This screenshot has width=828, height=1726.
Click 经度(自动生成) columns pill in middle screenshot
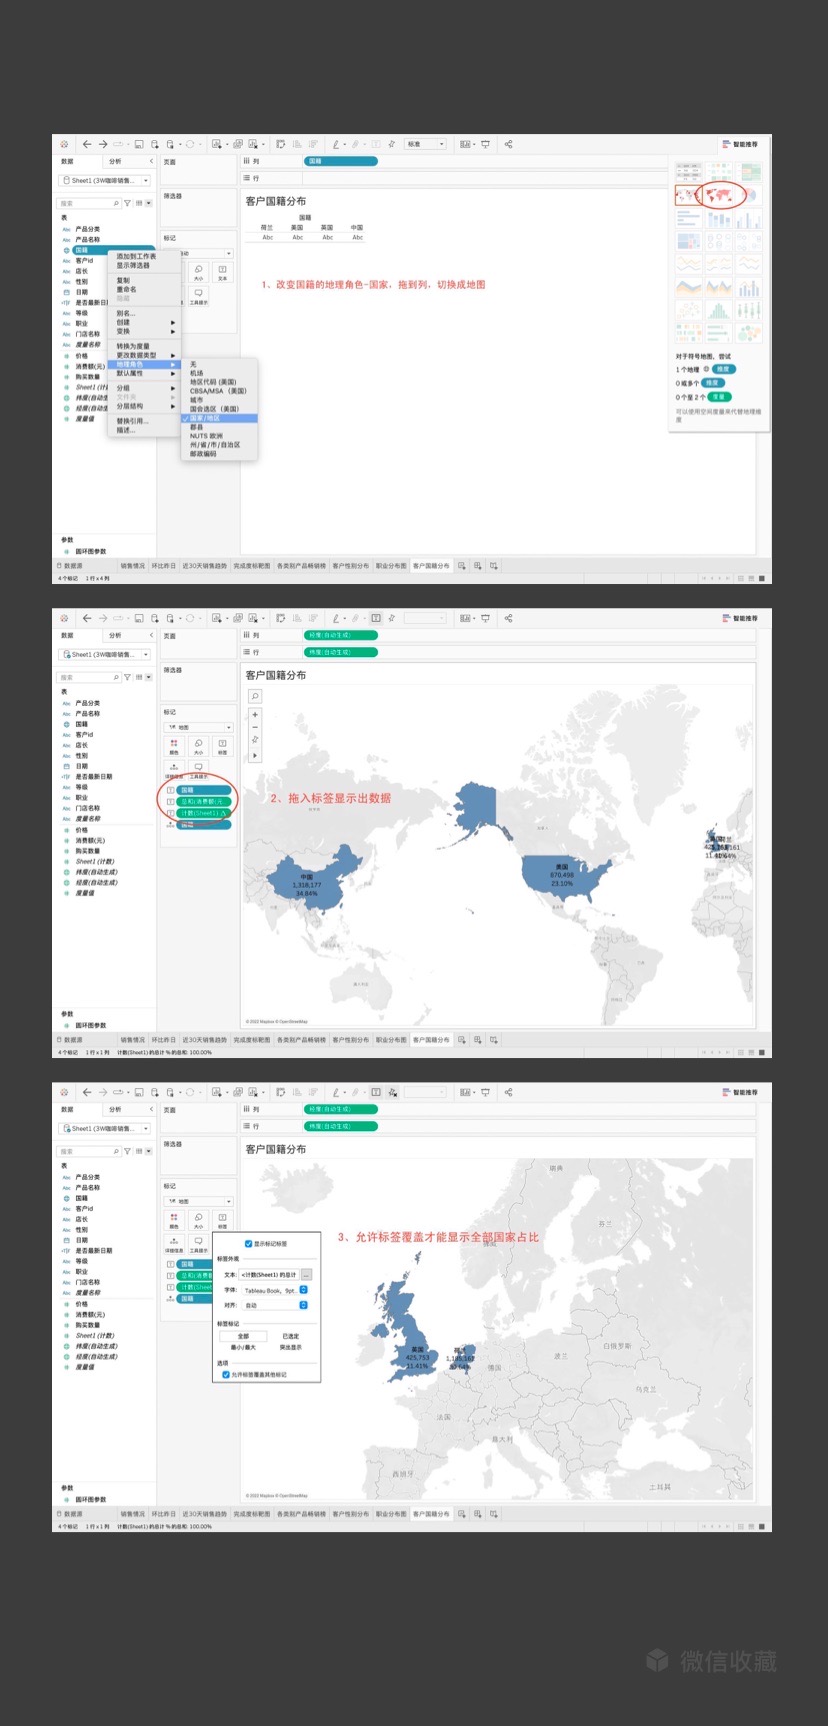341,635
